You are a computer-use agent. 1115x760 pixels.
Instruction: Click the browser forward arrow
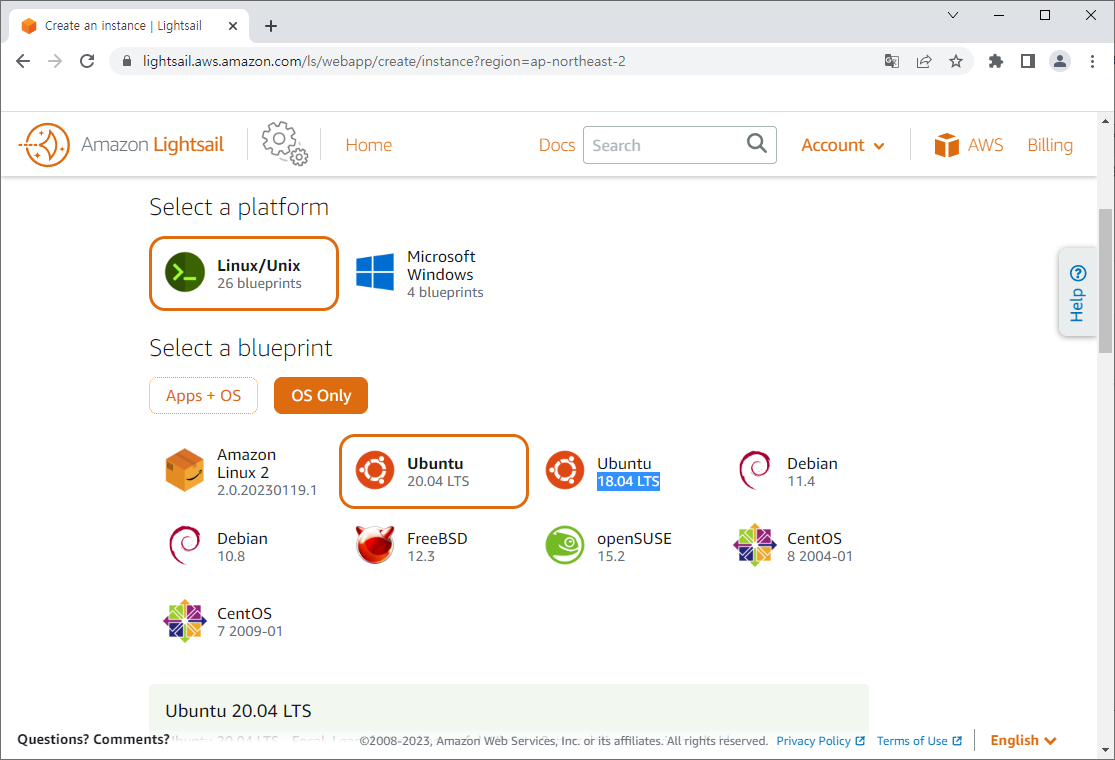[55, 61]
